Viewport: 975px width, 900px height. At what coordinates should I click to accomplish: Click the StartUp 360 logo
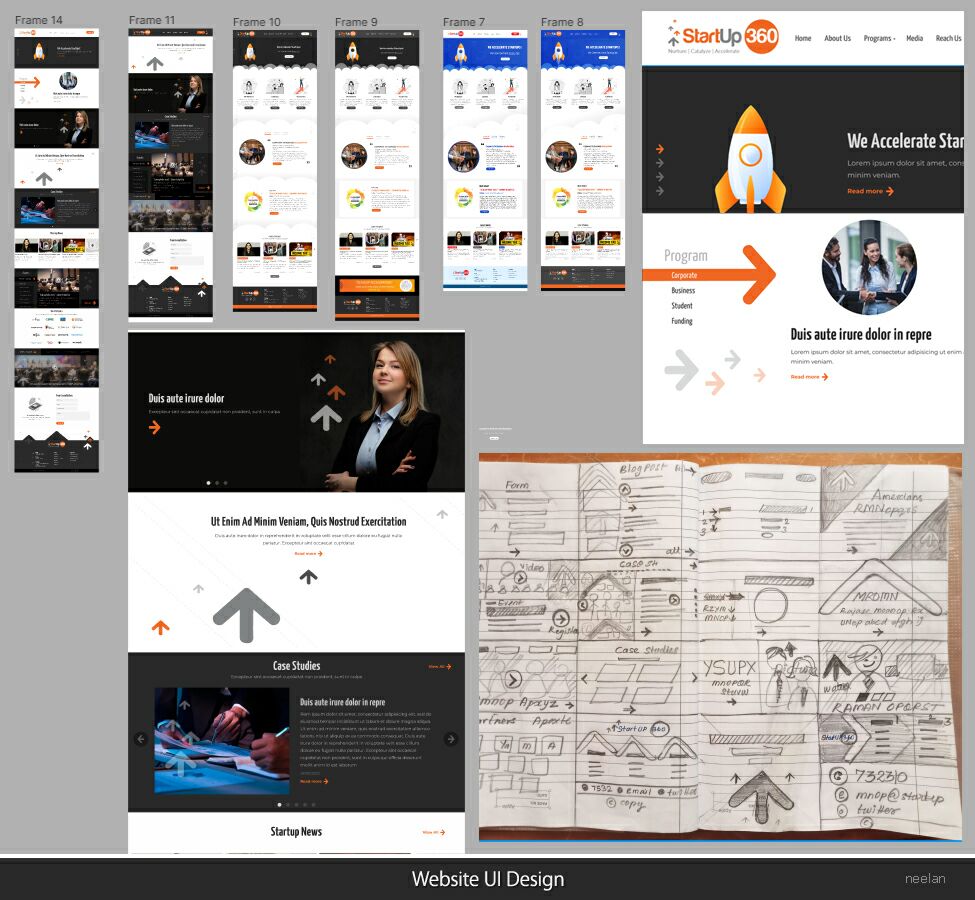[x=724, y=37]
